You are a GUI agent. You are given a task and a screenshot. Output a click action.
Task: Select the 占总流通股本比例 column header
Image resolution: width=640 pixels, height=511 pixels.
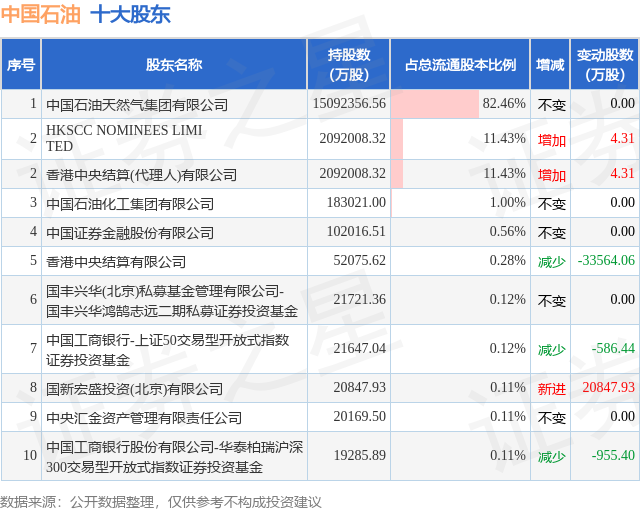click(x=460, y=64)
